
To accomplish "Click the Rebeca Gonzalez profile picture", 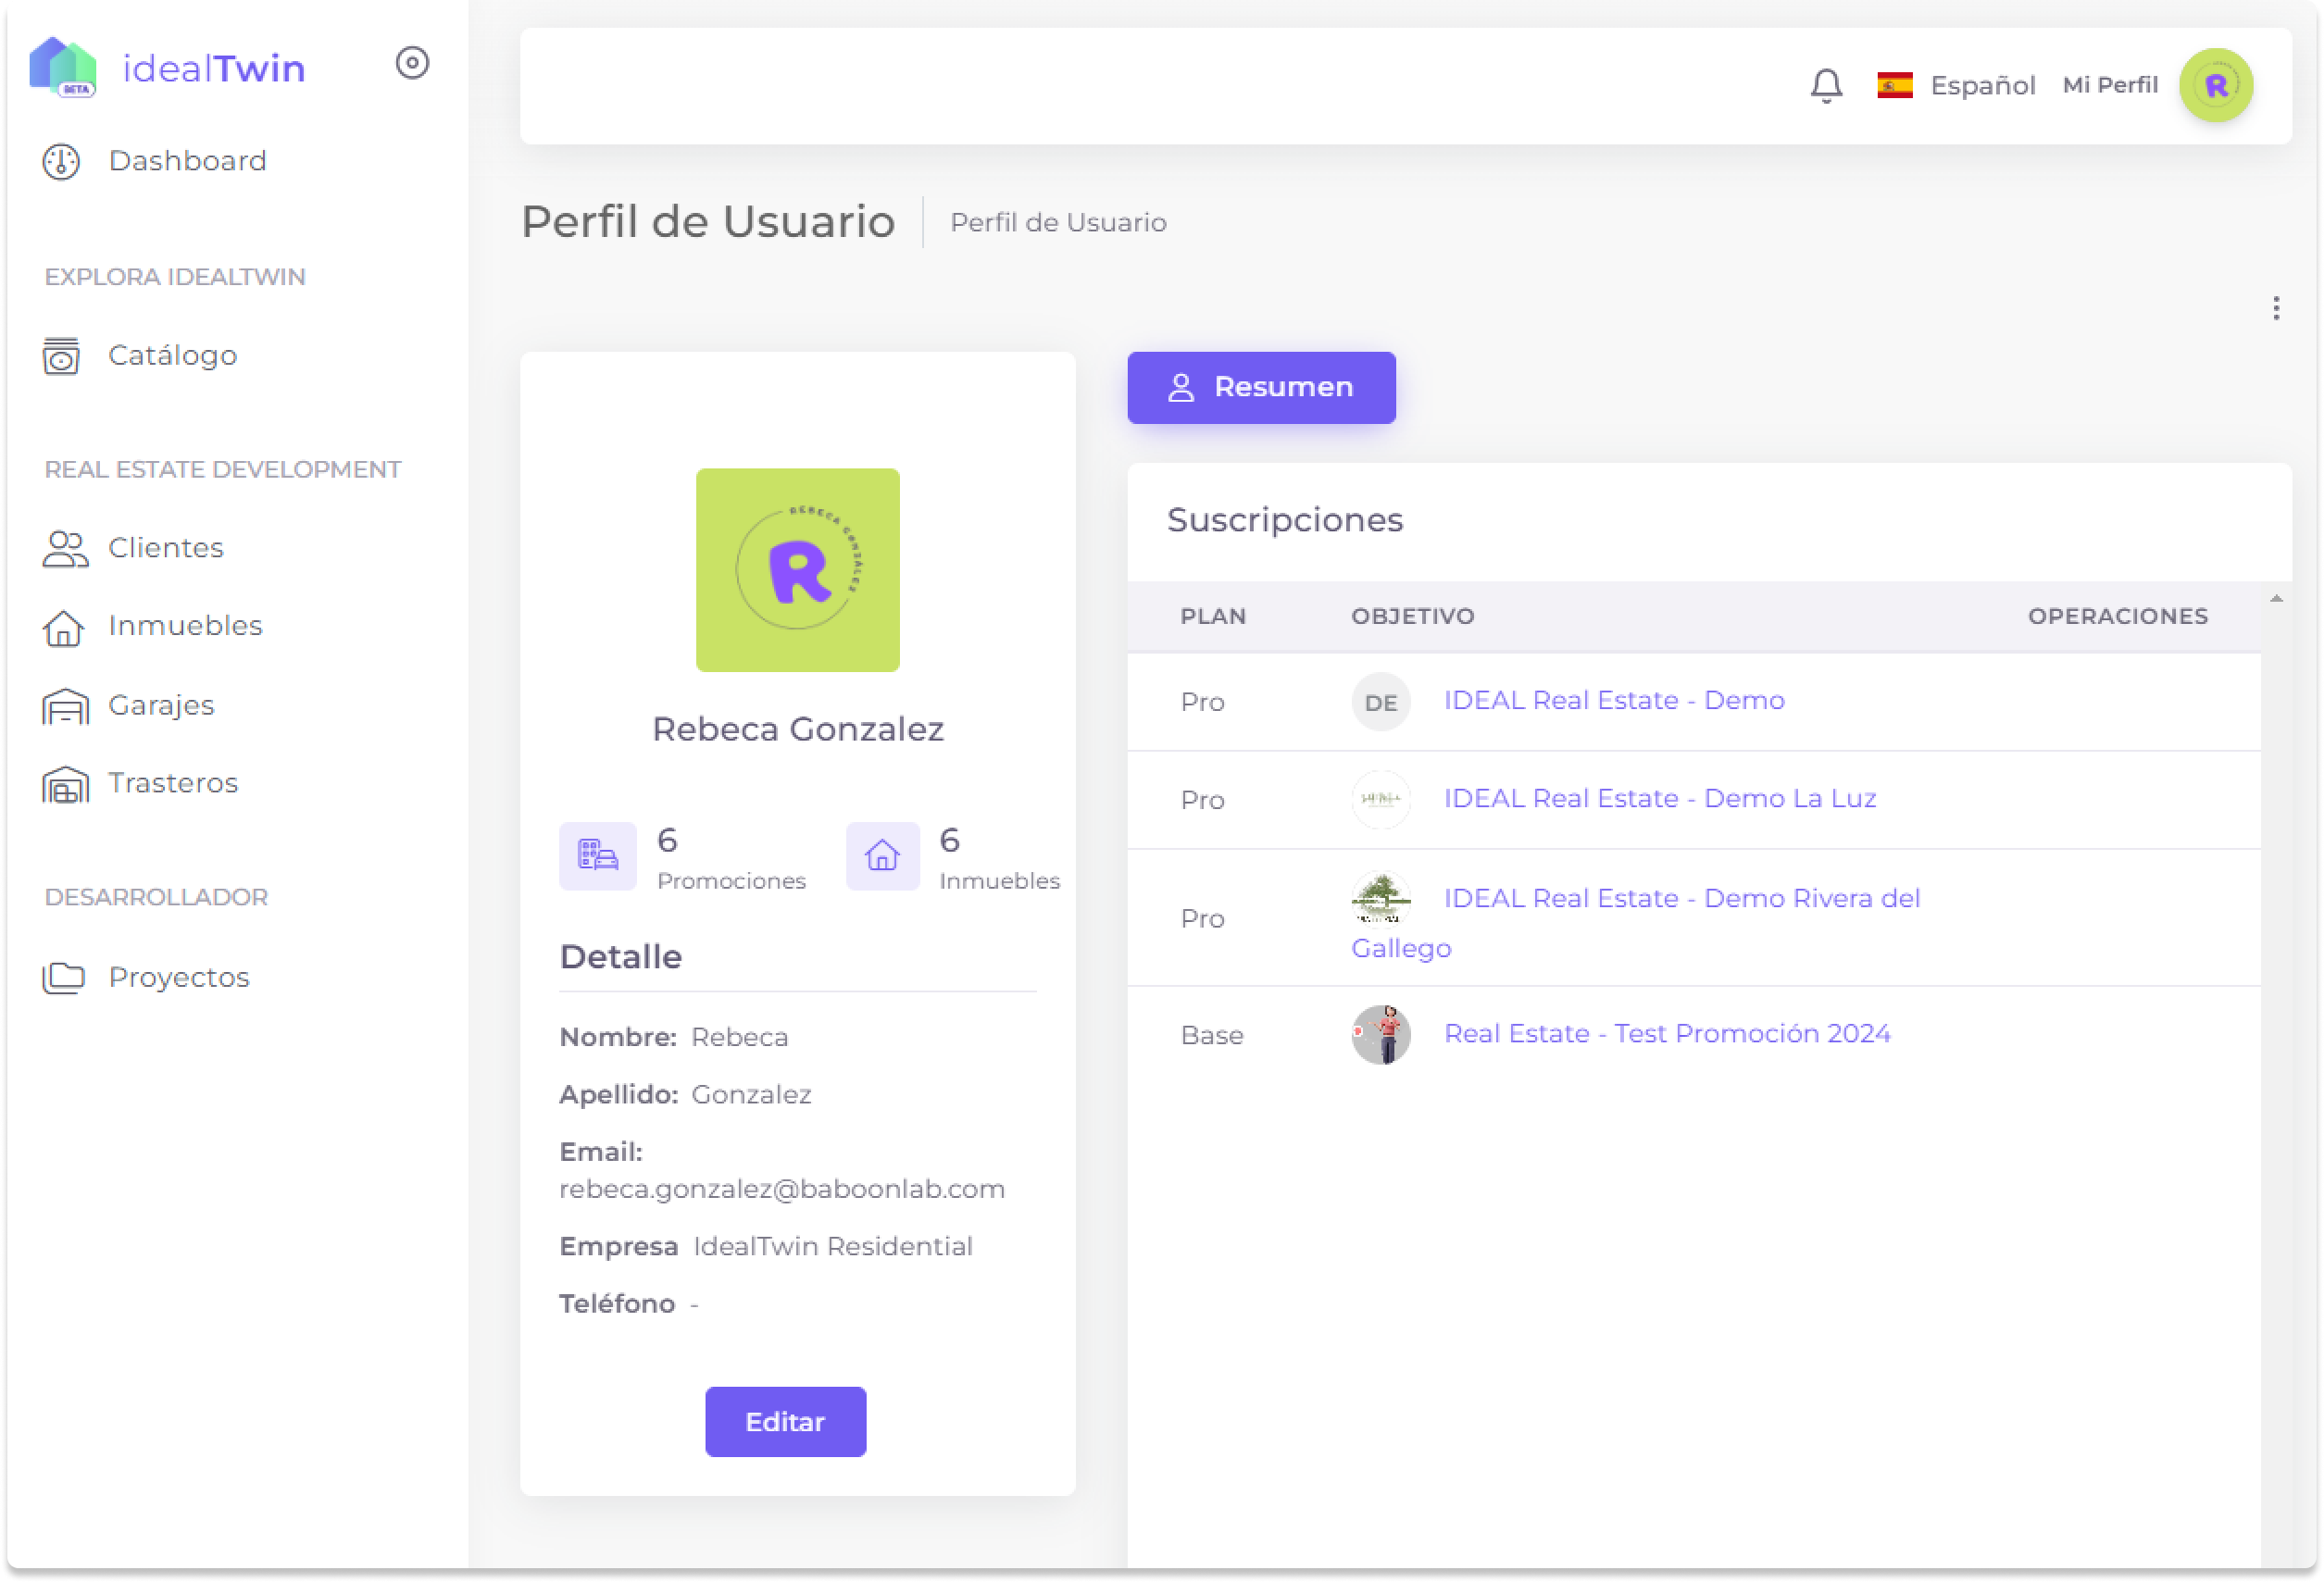I will pyautogui.click(x=797, y=570).
